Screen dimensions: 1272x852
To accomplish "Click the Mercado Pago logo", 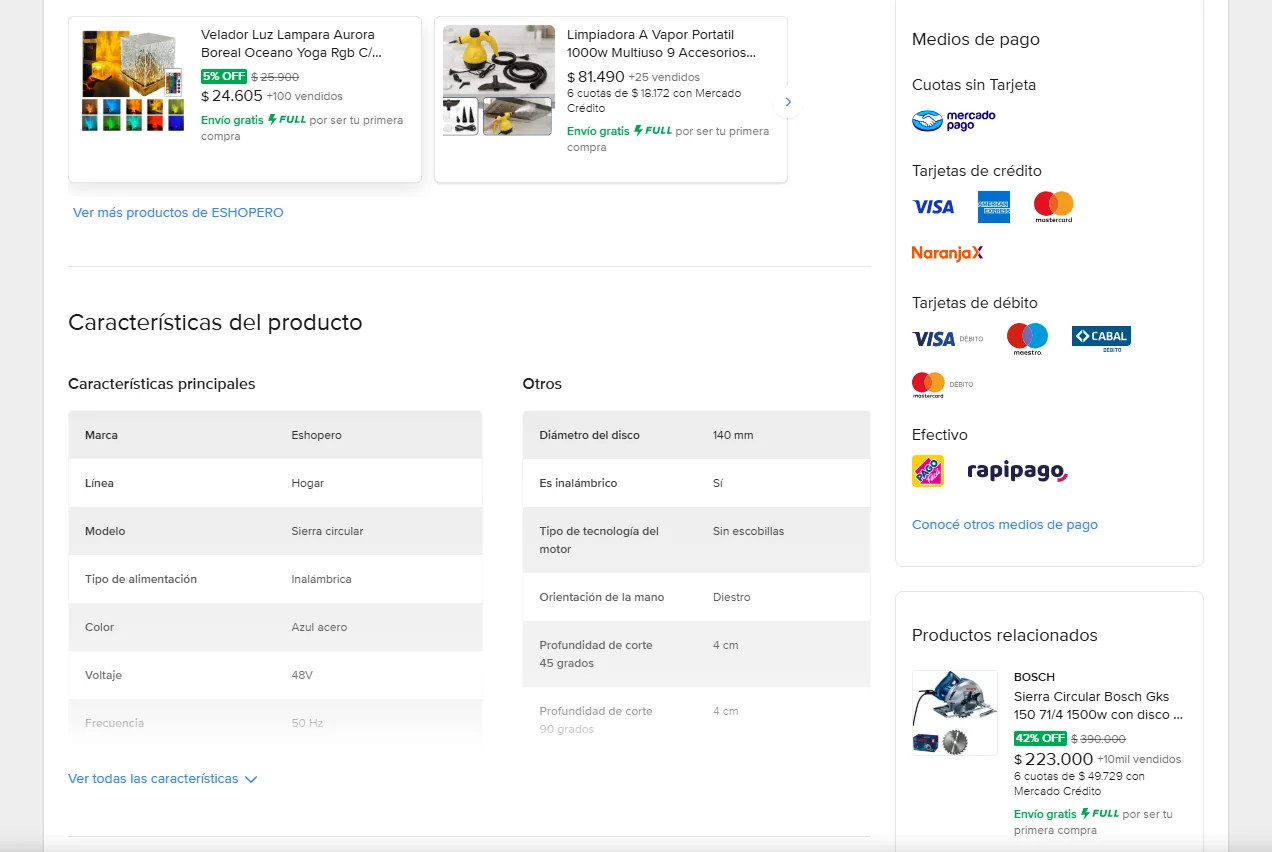I will (954, 121).
